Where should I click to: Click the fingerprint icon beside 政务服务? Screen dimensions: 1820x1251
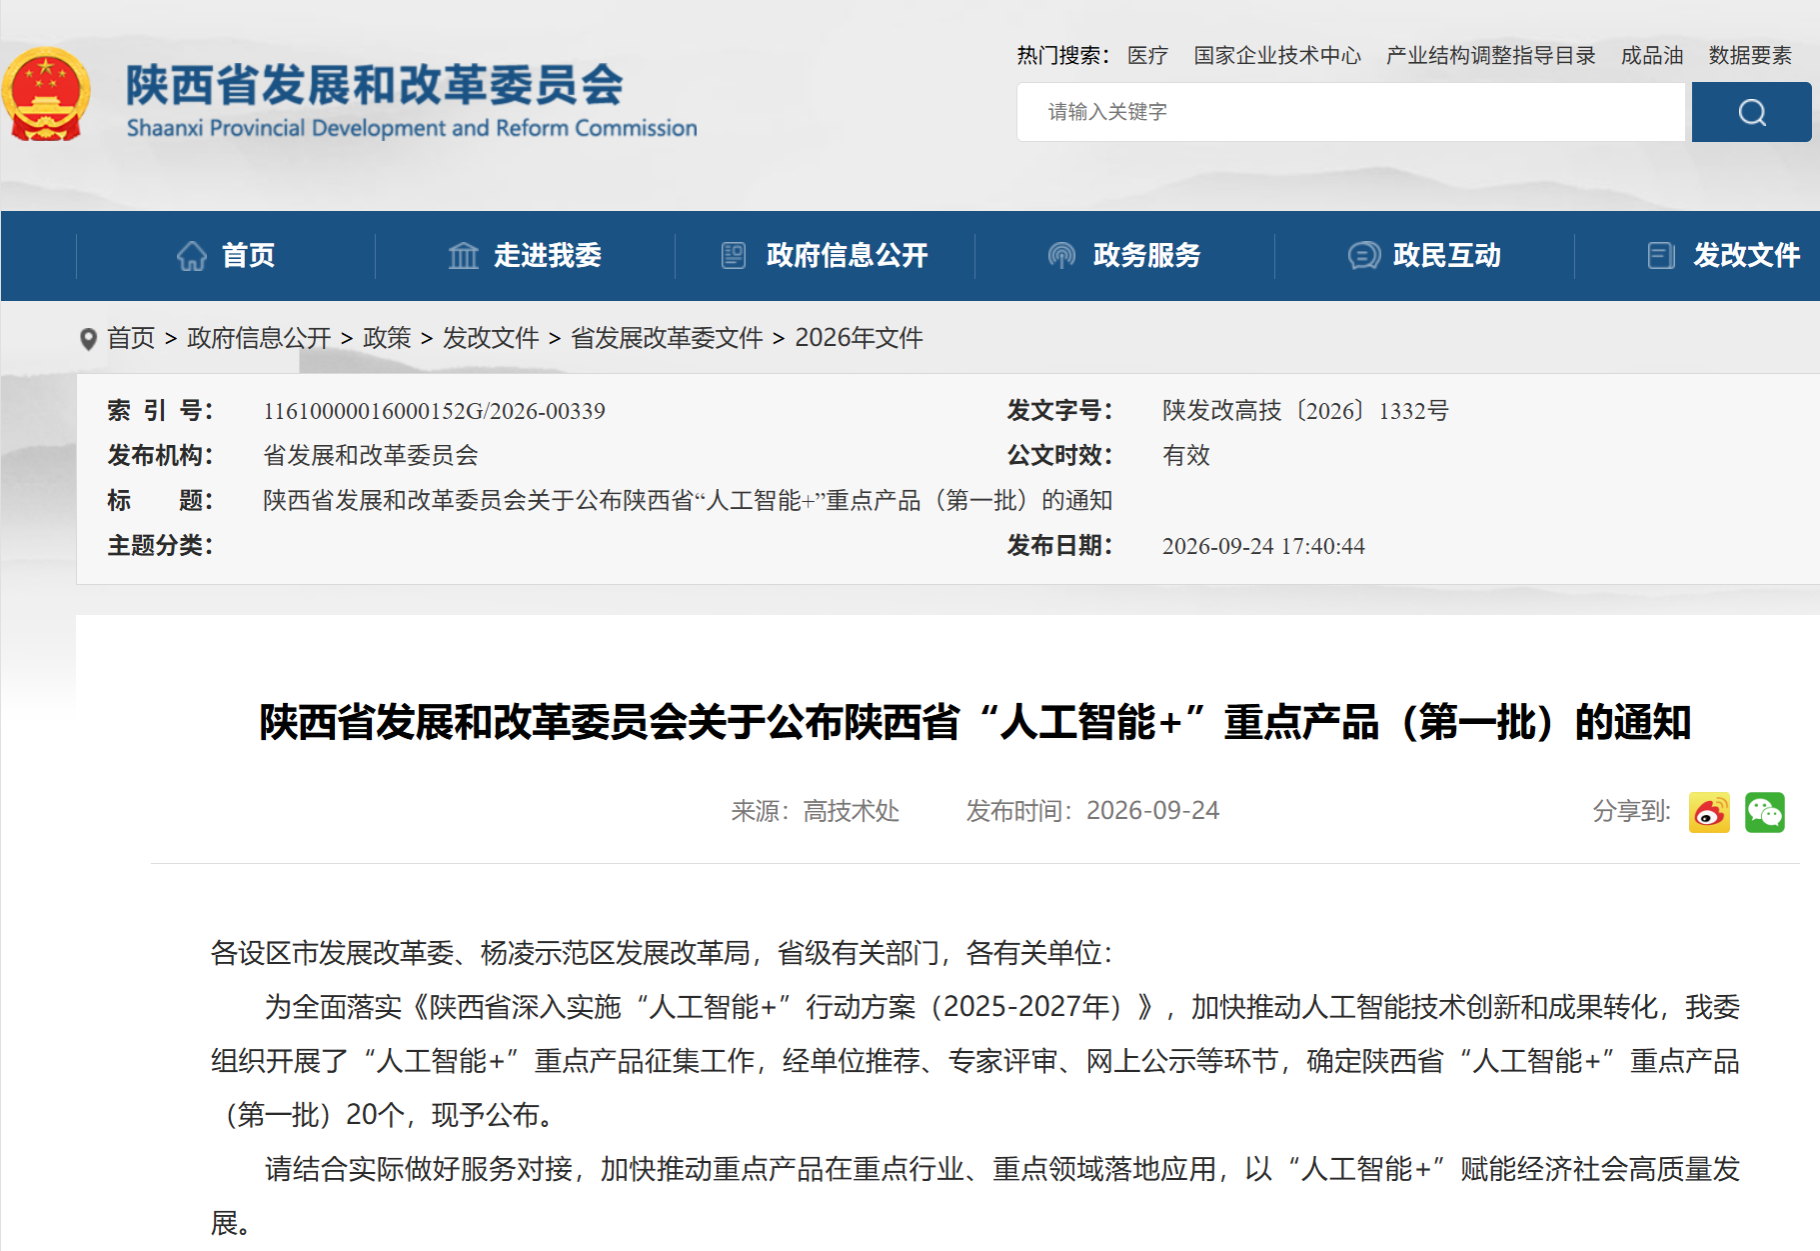click(1061, 256)
